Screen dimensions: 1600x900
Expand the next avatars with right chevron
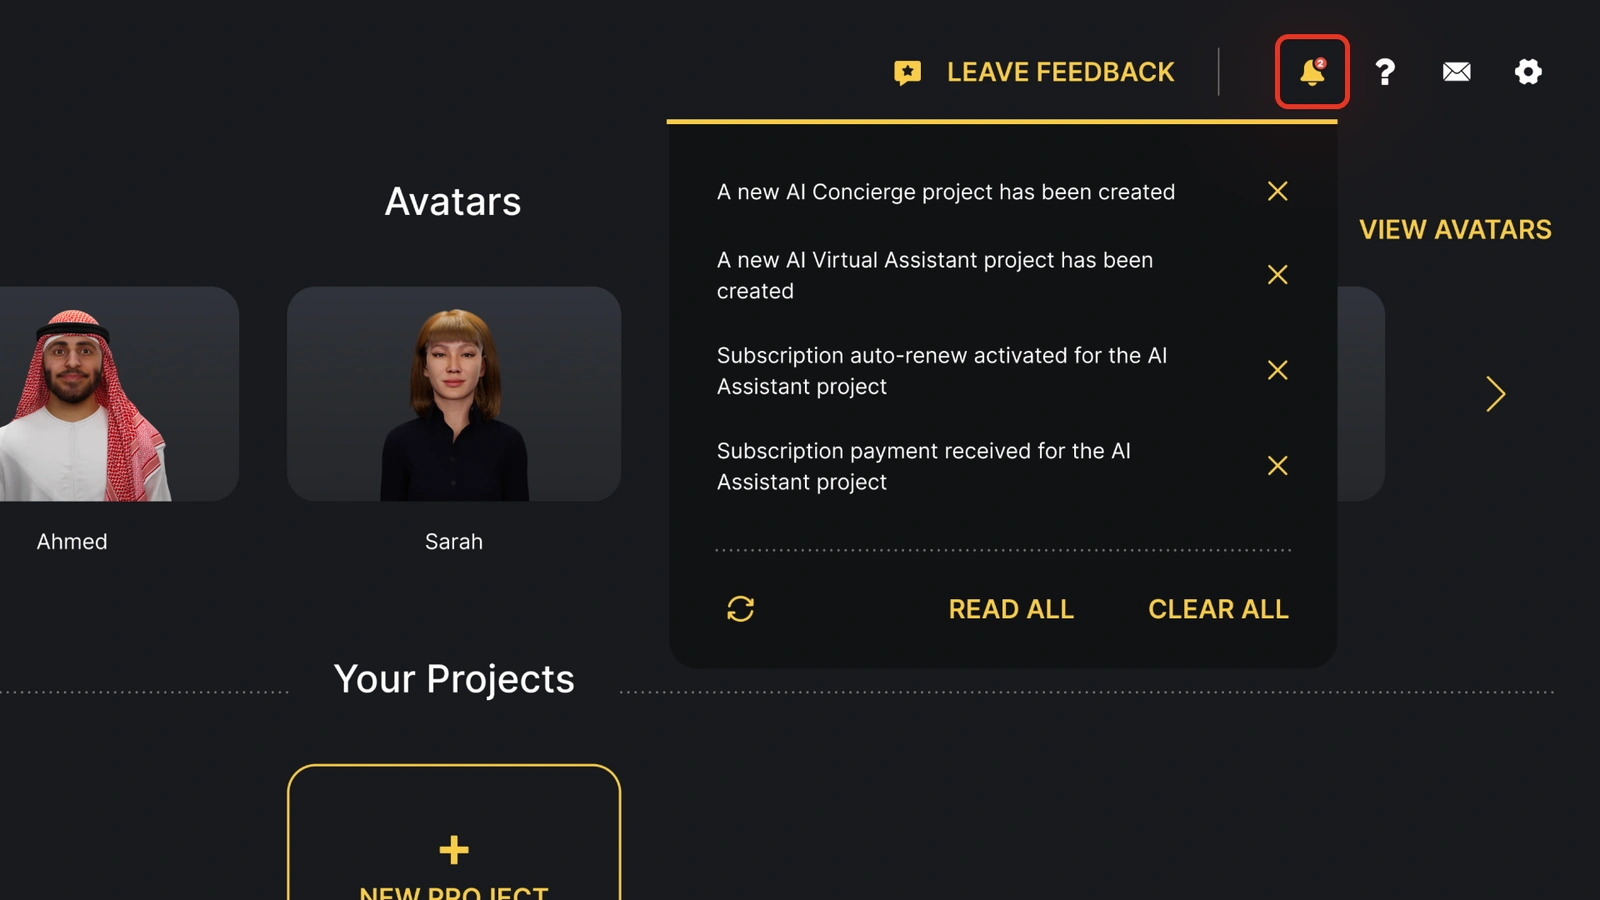1494,394
